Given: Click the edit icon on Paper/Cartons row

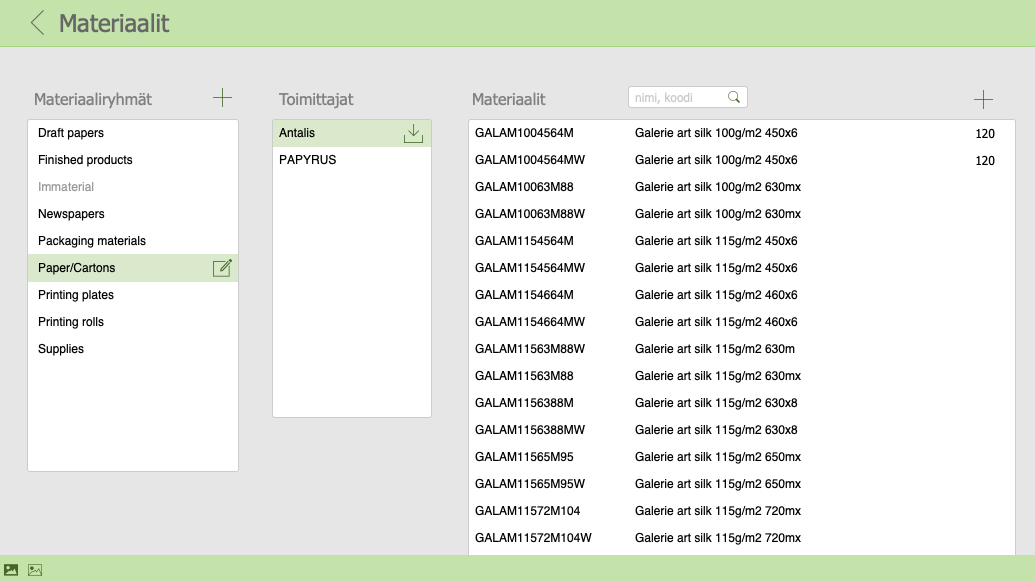Looking at the screenshot, I should (222, 268).
